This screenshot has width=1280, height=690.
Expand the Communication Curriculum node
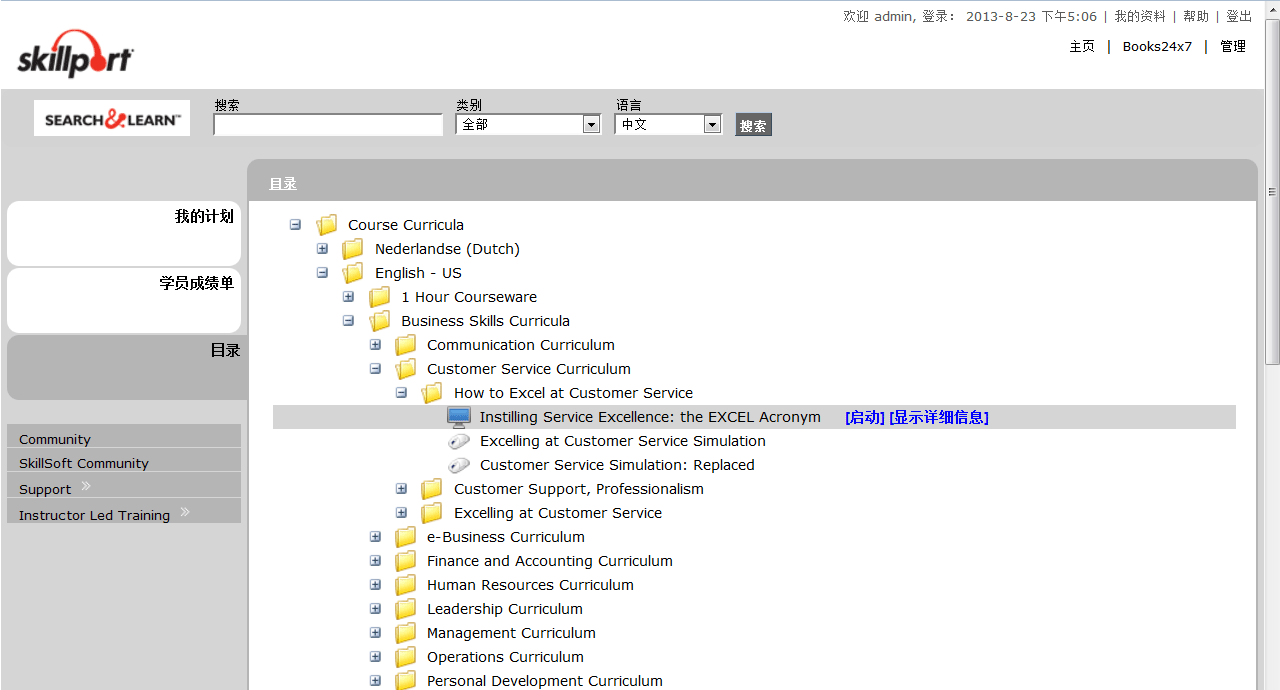(375, 345)
